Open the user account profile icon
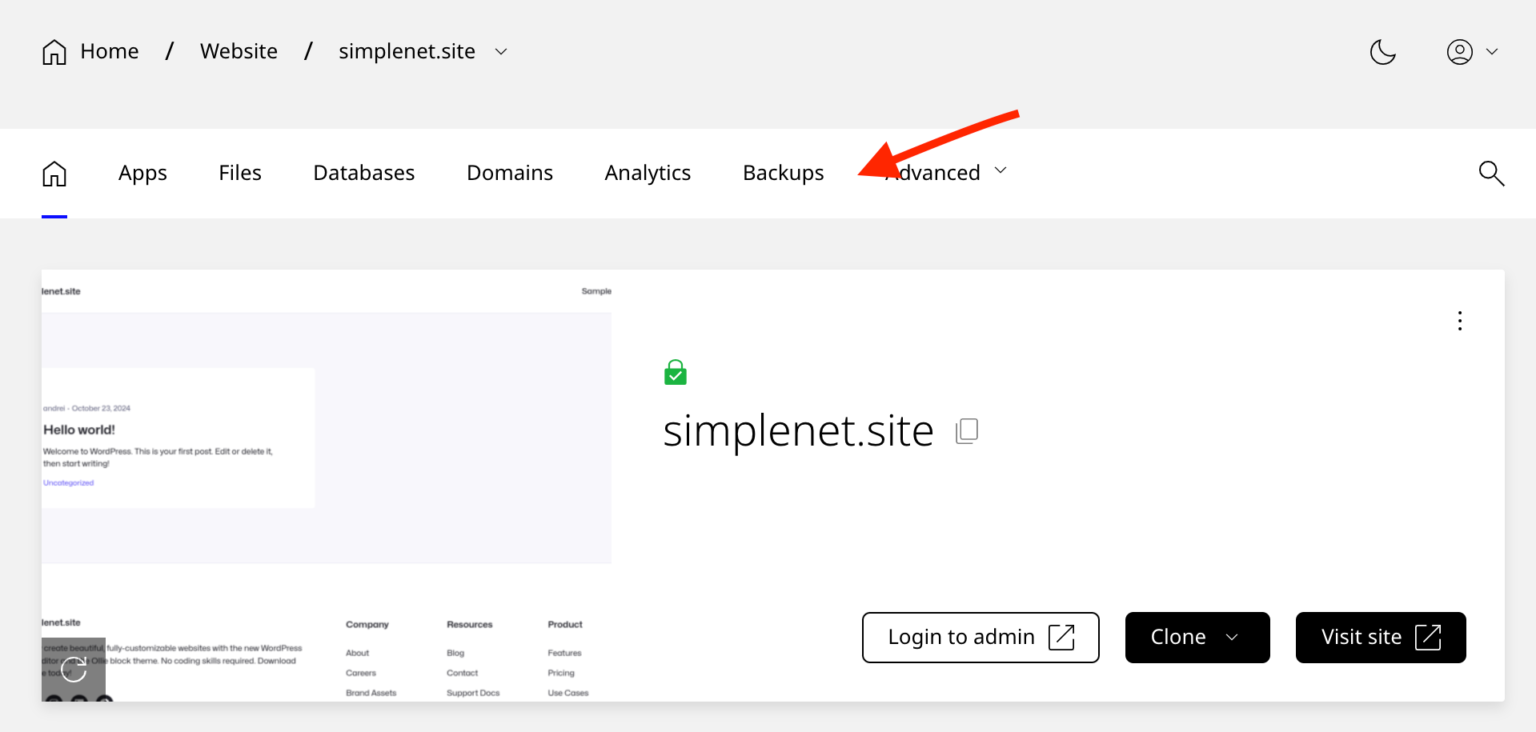The width and height of the screenshot is (1536, 732). click(1459, 51)
